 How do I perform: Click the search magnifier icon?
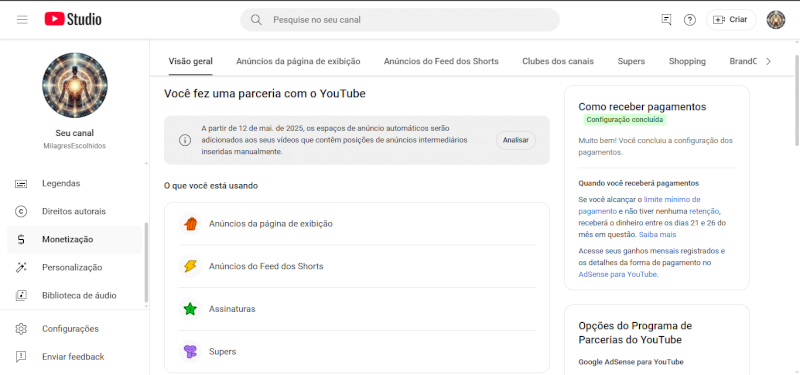(x=256, y=20)
